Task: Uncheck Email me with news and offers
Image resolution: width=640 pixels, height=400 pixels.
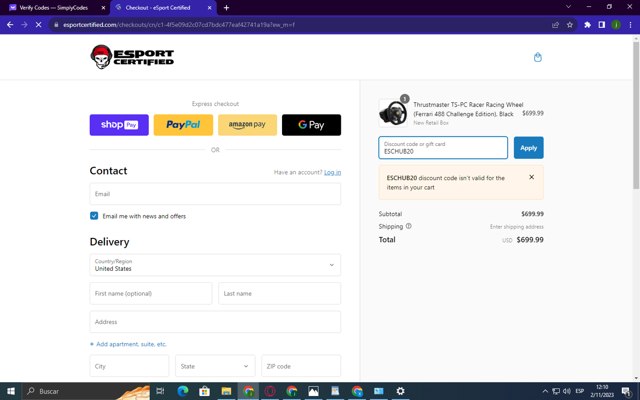Action: click(94, 216)
